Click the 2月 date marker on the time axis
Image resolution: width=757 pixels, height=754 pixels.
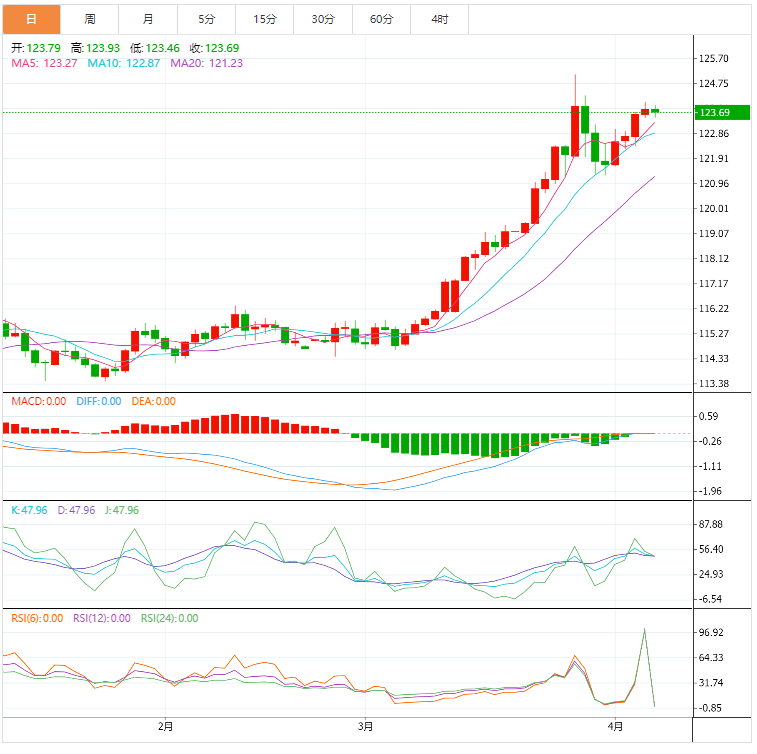point(165,726)
